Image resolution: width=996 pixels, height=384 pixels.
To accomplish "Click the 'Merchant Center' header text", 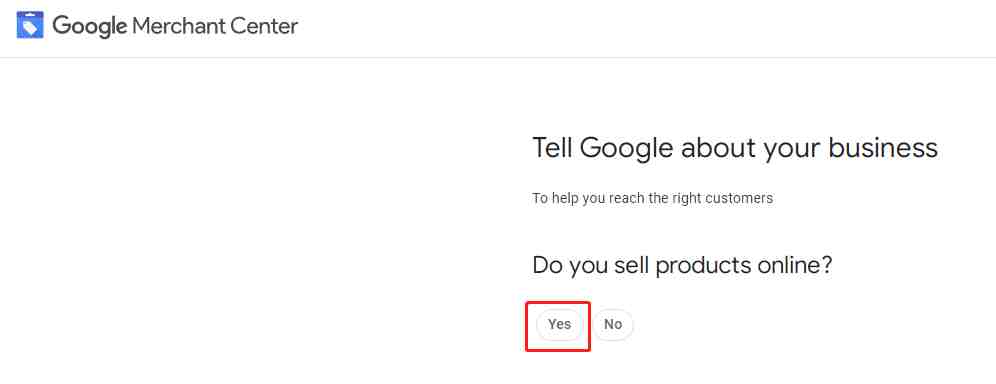I will pos(215,26).
